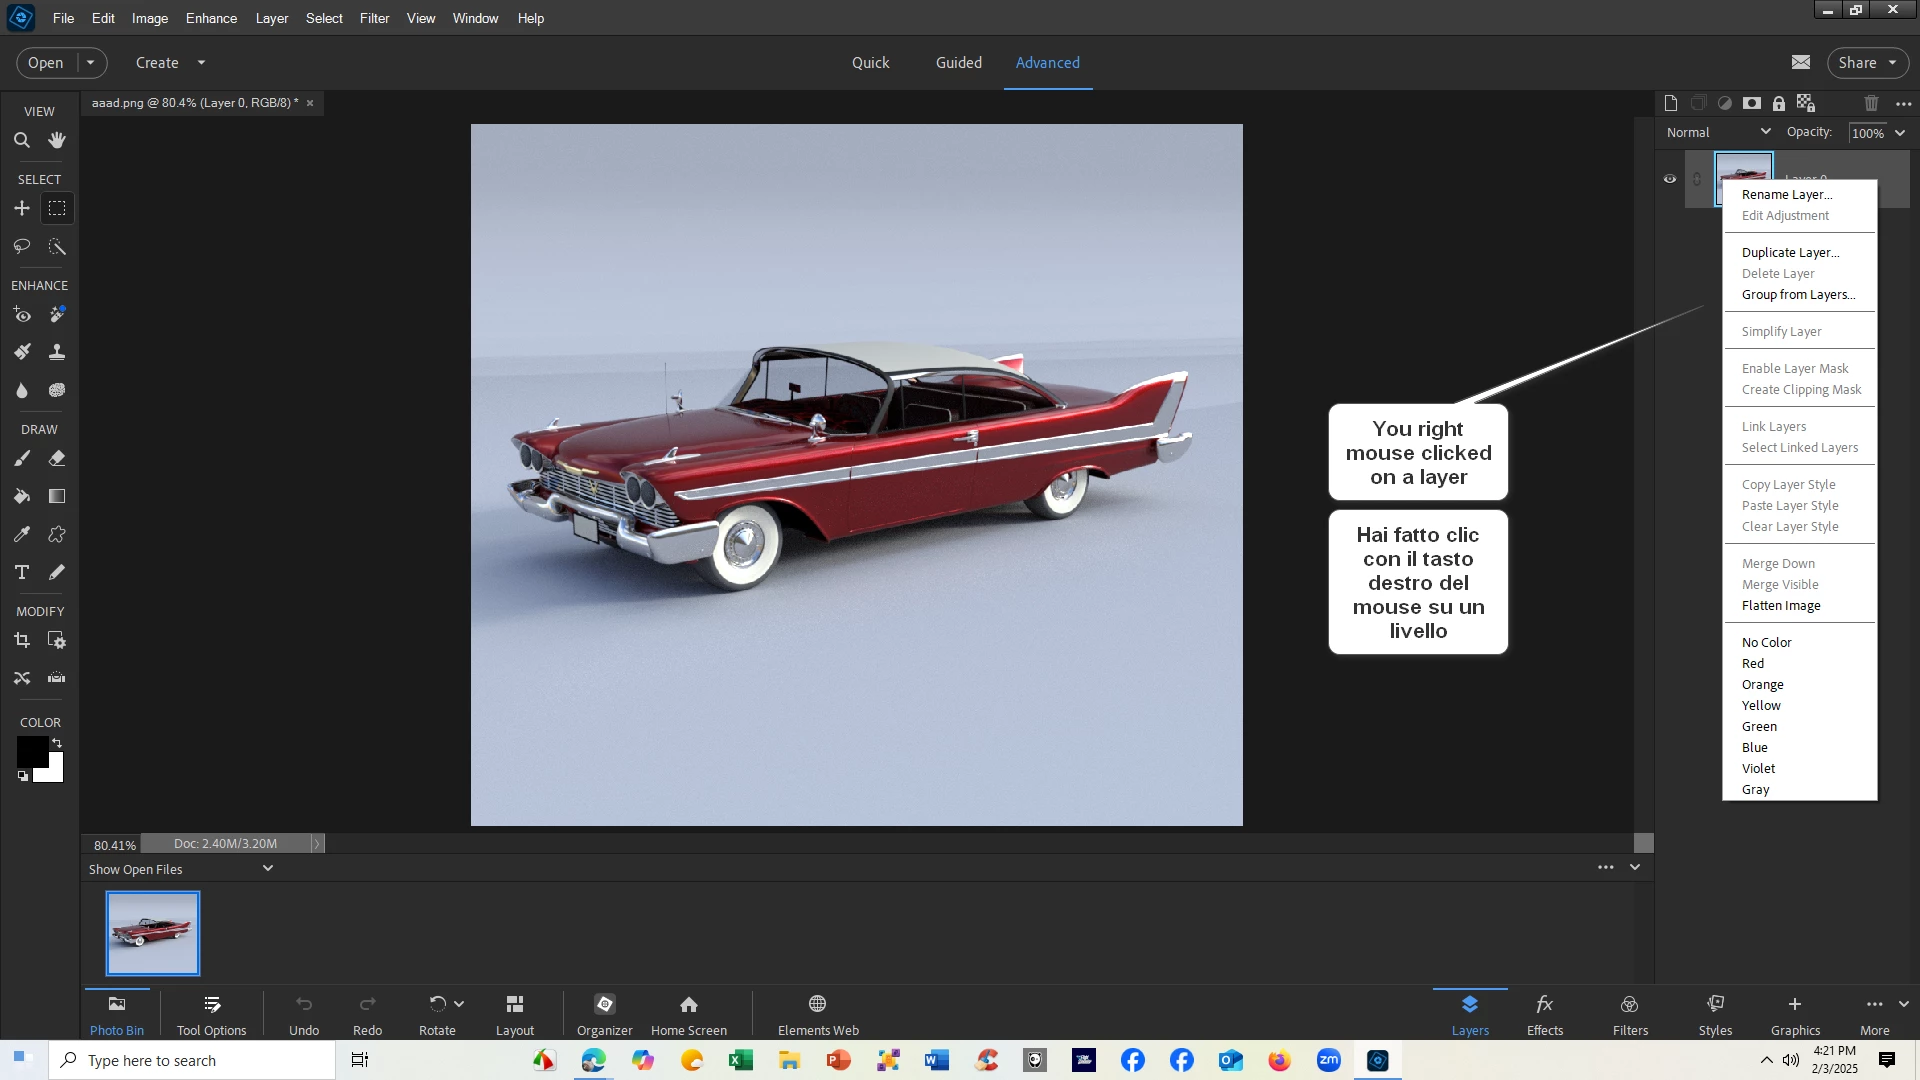Expand the Opacity 100% dropdown arrow
This screenshot has width=1920, height=1080.
(1901, 133)
